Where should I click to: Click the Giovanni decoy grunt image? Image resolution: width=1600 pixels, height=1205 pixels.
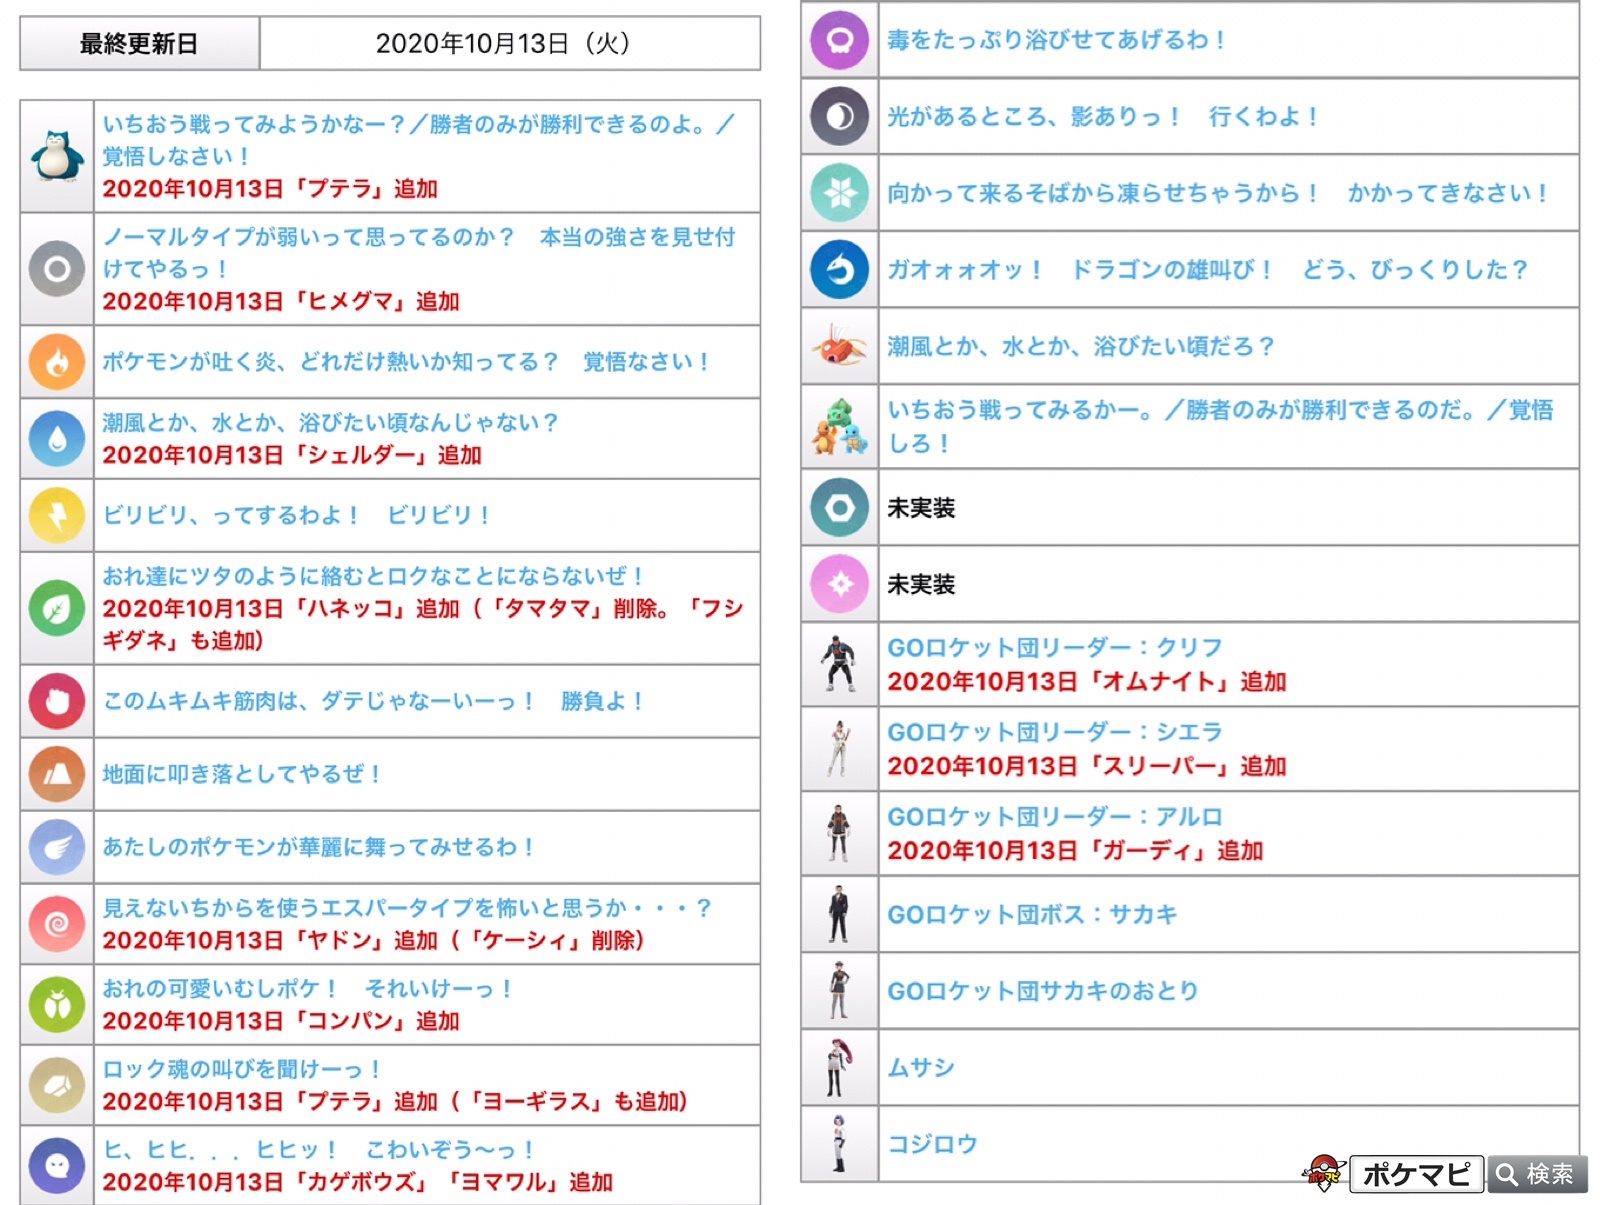(839, 991)
